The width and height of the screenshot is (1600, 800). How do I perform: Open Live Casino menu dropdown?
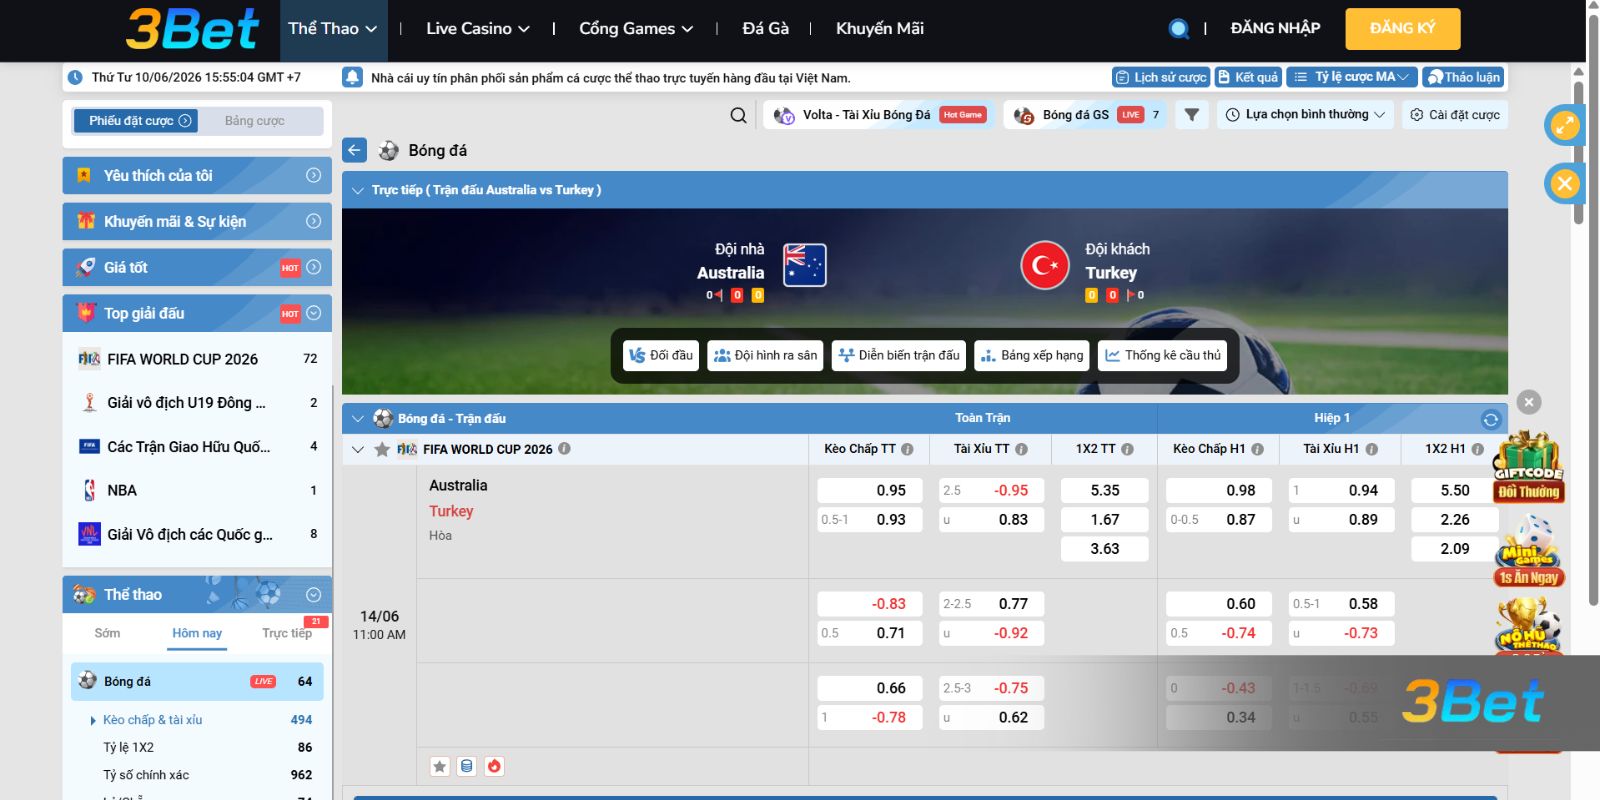pyautogui.click(x=478, y=29)
